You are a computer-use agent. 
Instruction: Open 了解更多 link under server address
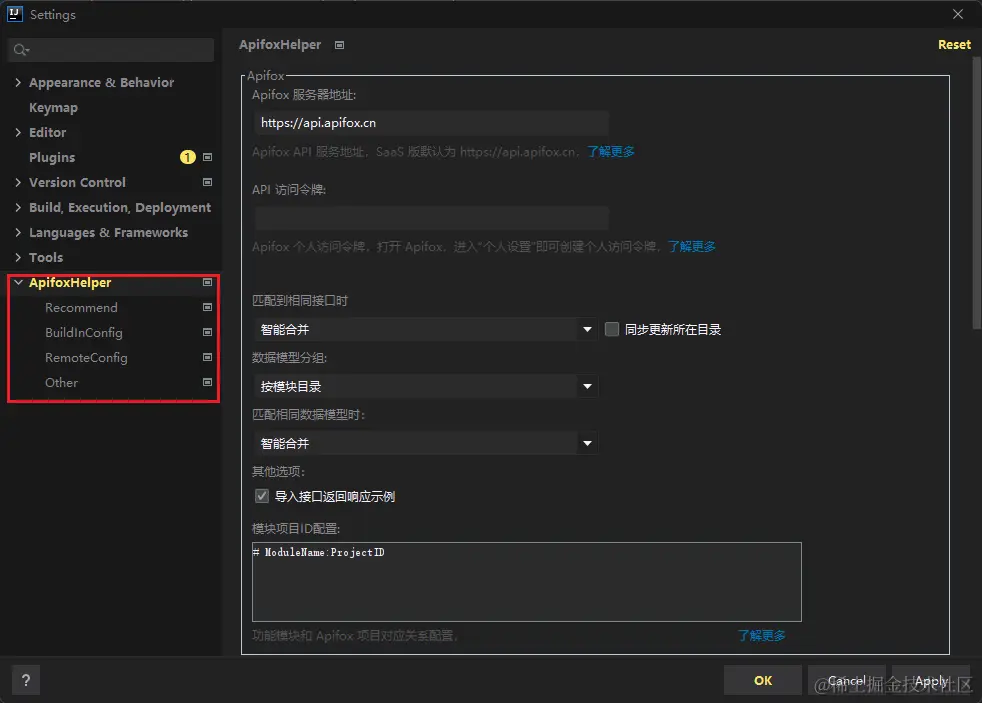tap(611, 151)
